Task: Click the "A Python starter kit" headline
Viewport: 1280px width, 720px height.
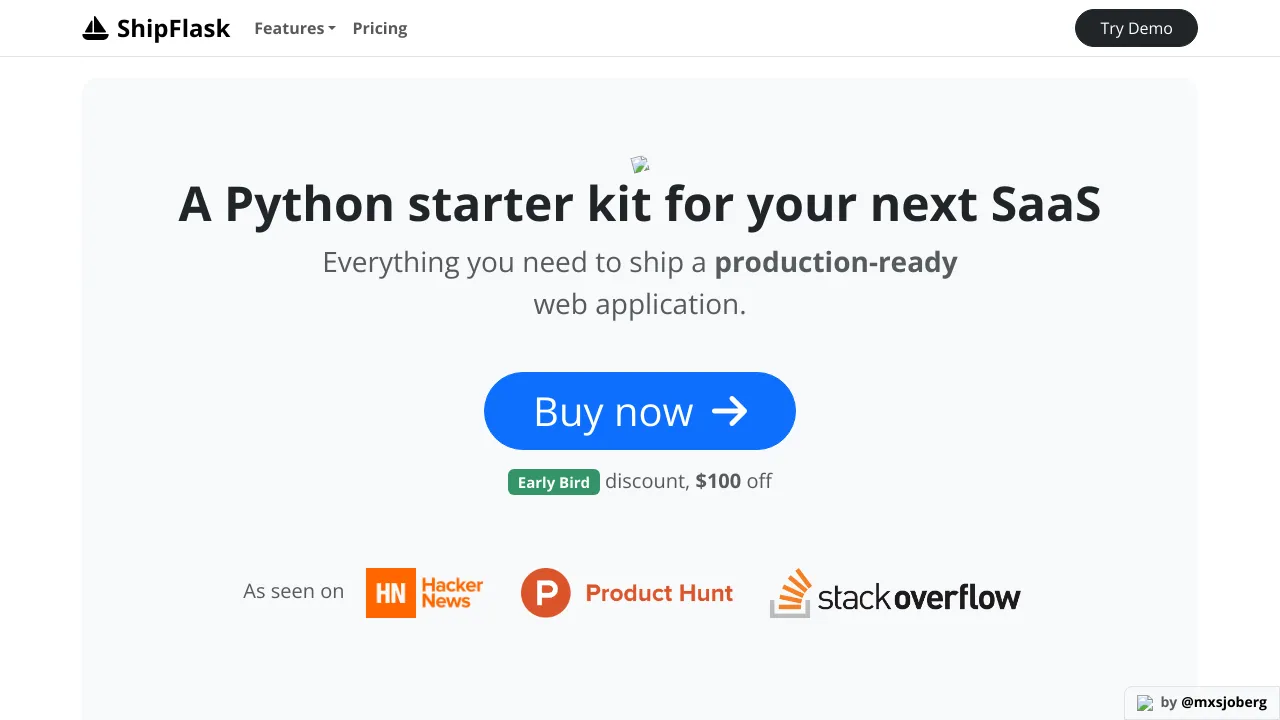Action: click(640, 204)
